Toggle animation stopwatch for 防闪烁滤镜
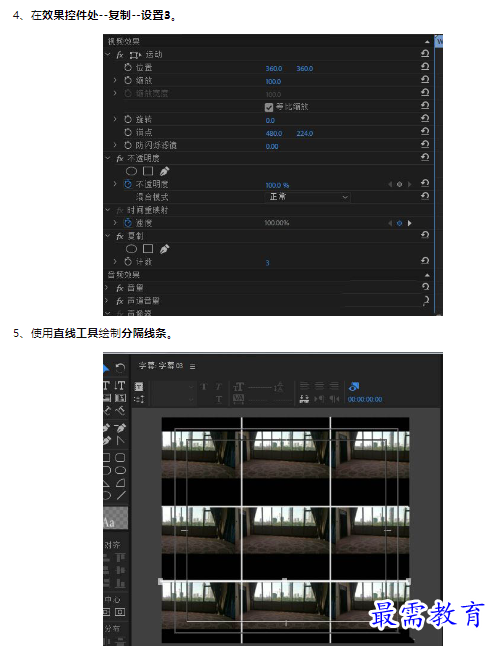 [128, 145]
